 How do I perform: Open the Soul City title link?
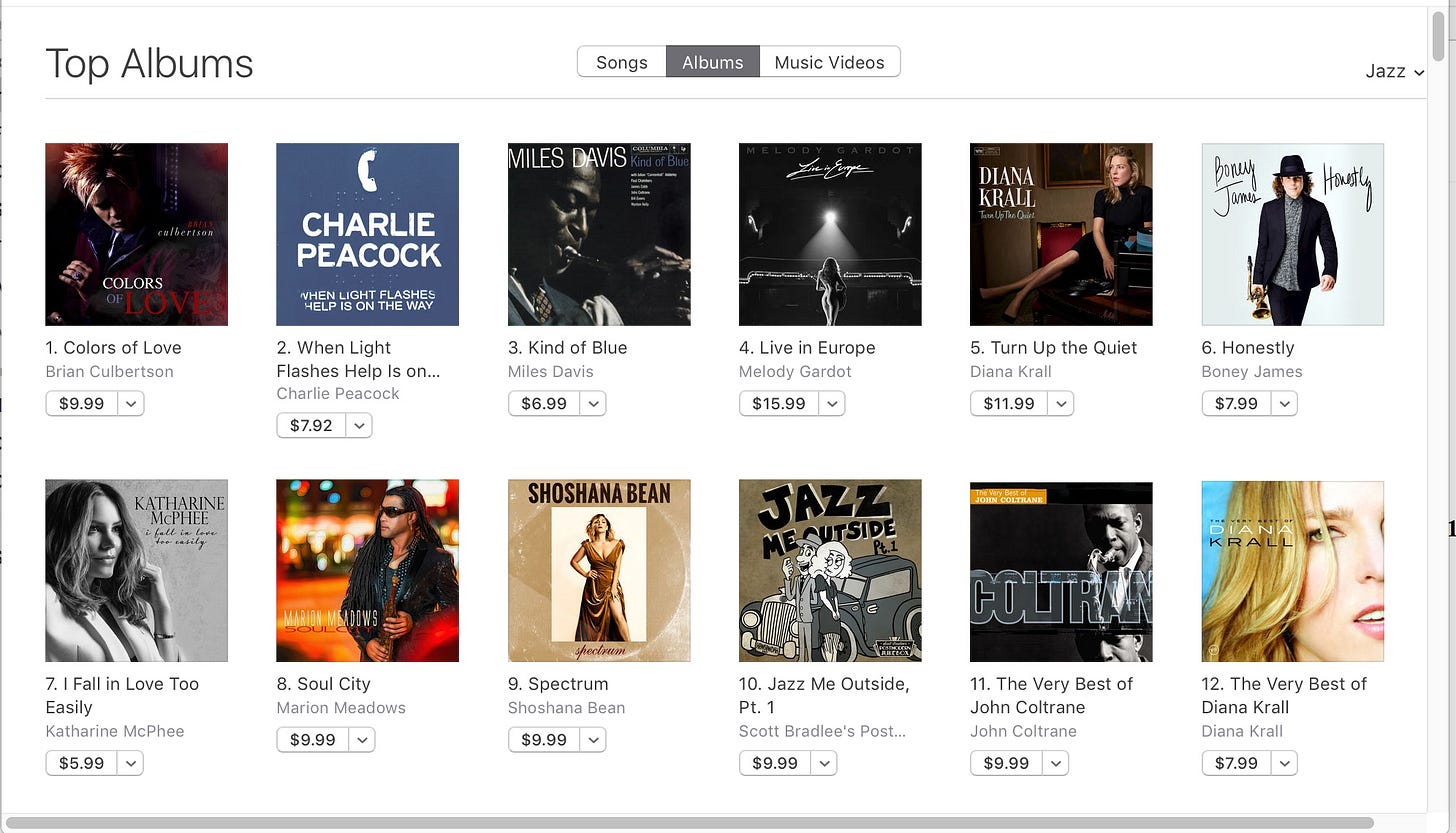pyautogui.click(x=324, y=684)
